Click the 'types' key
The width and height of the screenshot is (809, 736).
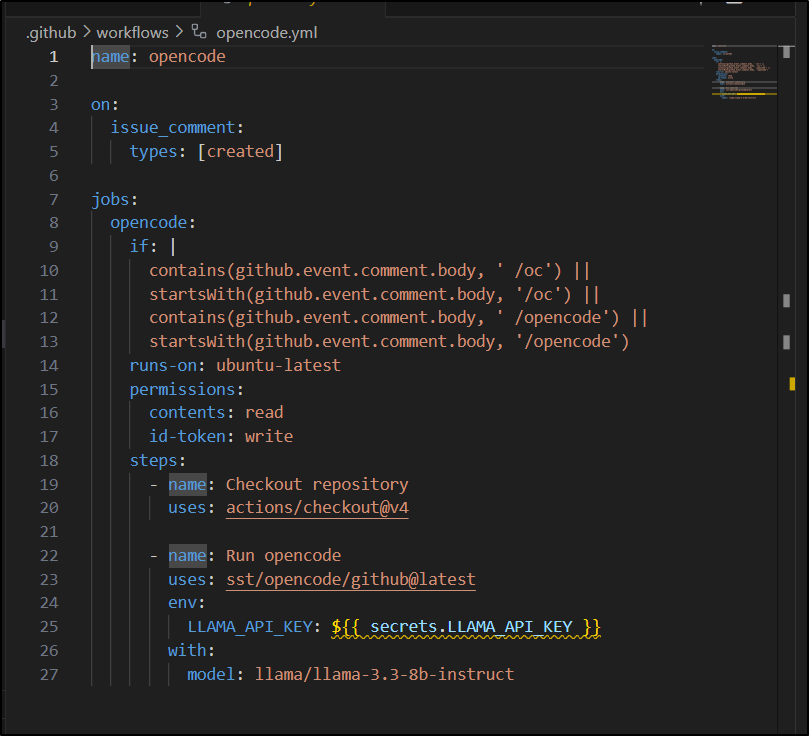pyautogui.click(x=154, y=152)
